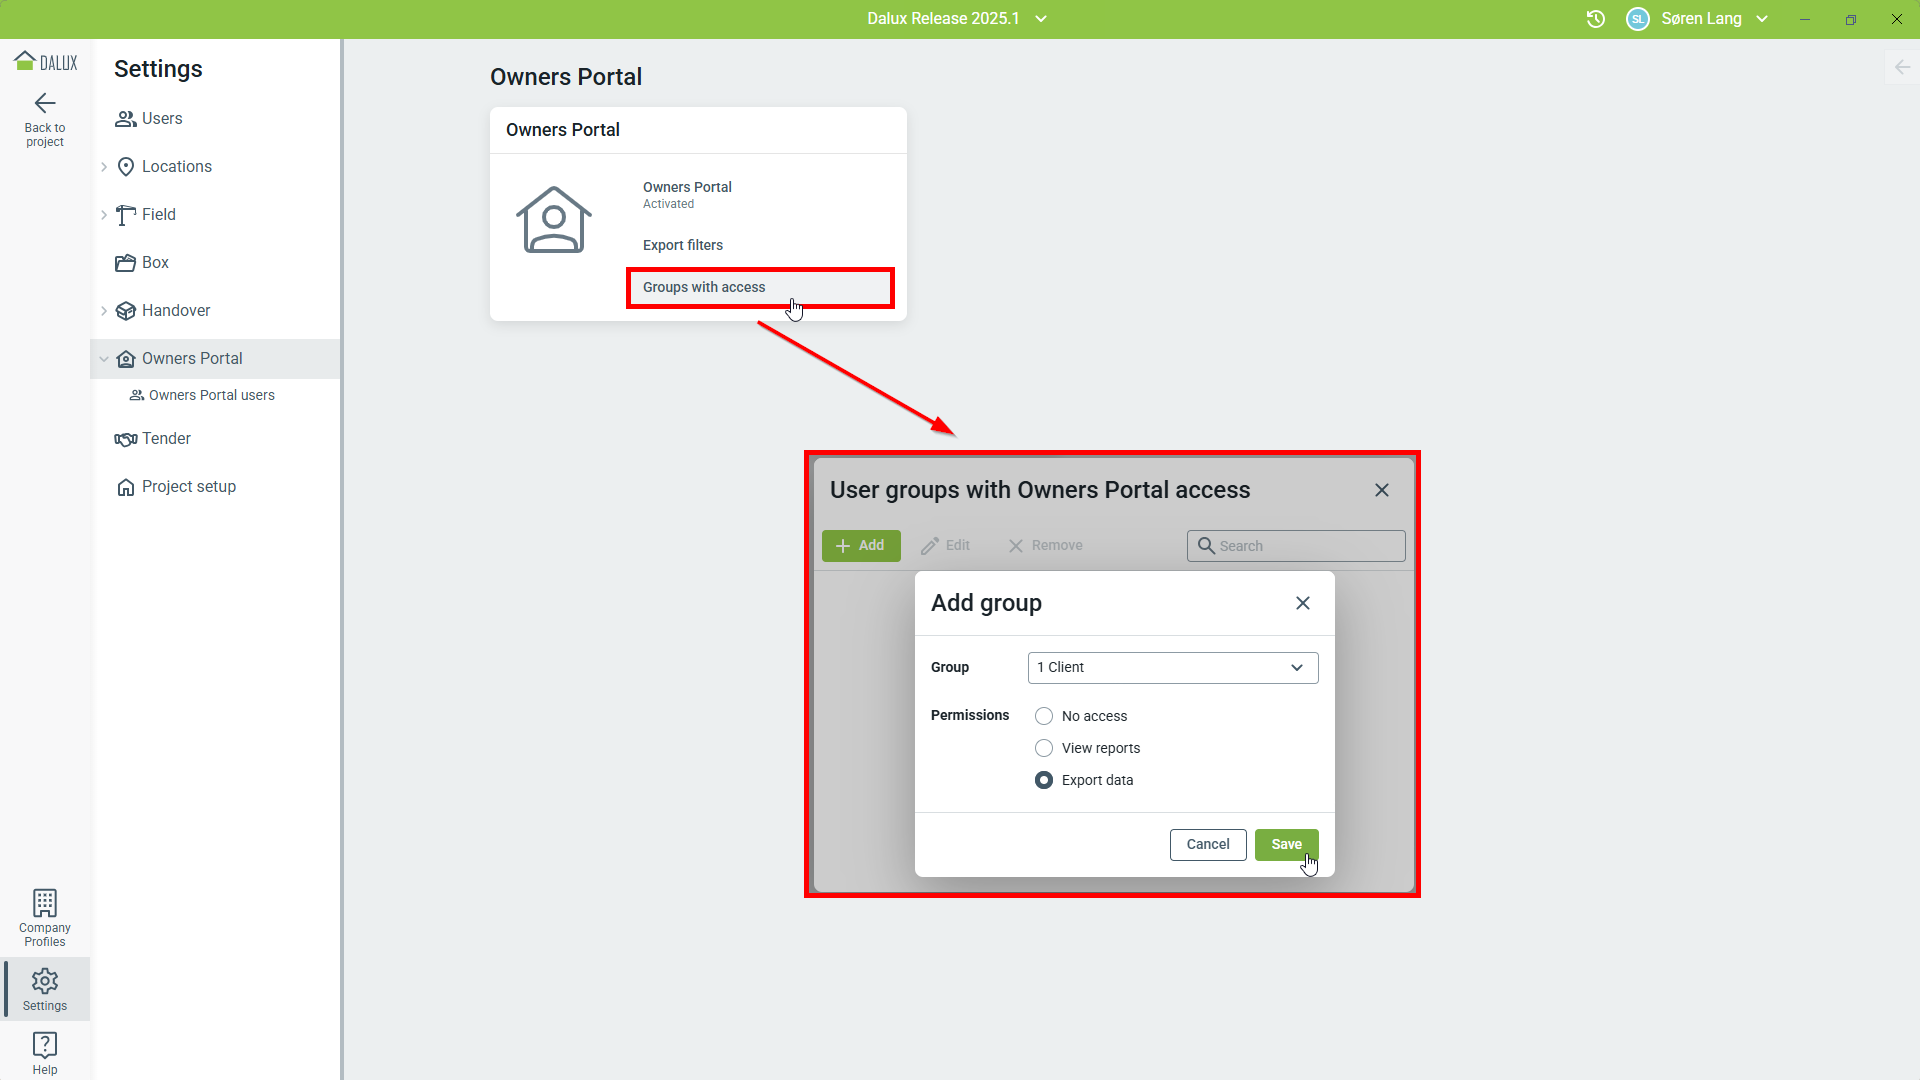Click the Tender handshake icon
This screenshot has width=1920, height=1080.
pos(126,439)
